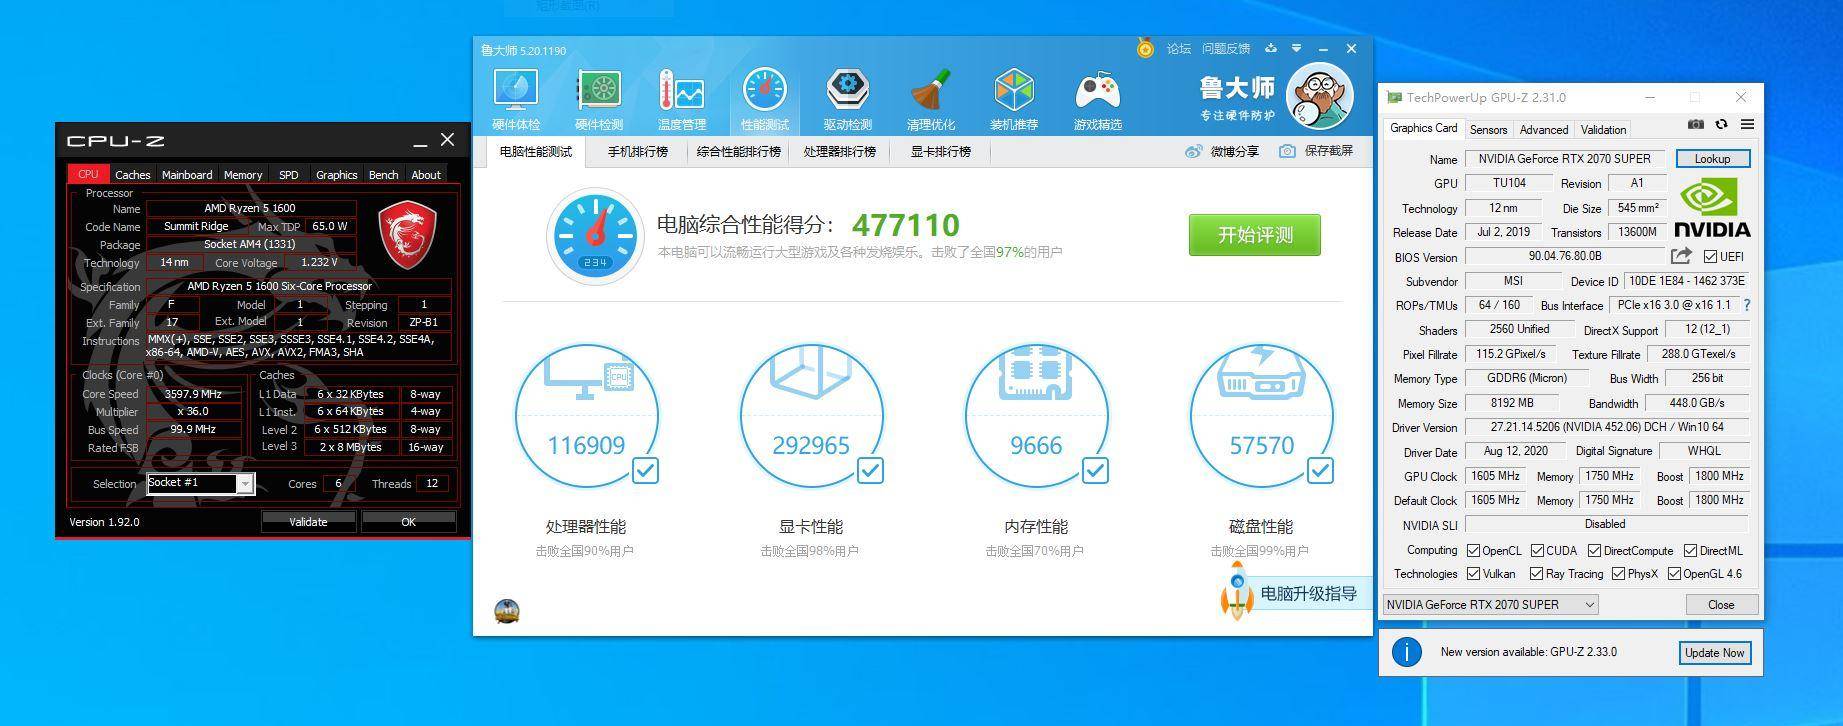Open the Bench tab in CPU-Z

tap(384, 174)
